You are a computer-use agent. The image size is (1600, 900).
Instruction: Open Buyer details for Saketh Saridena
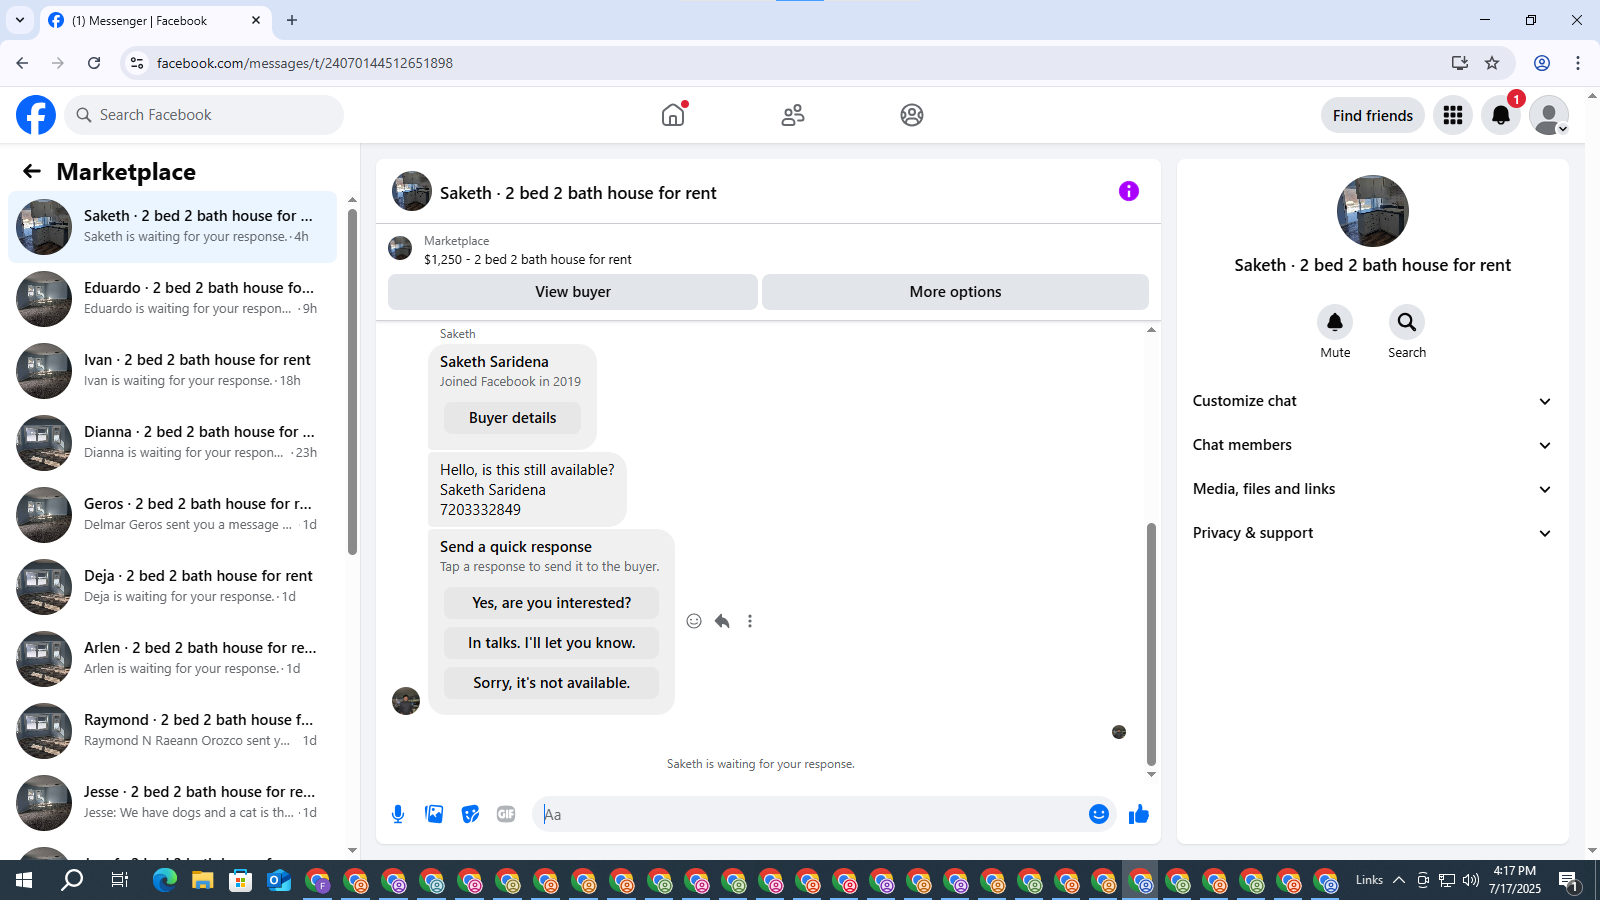[x=512, y=418]
